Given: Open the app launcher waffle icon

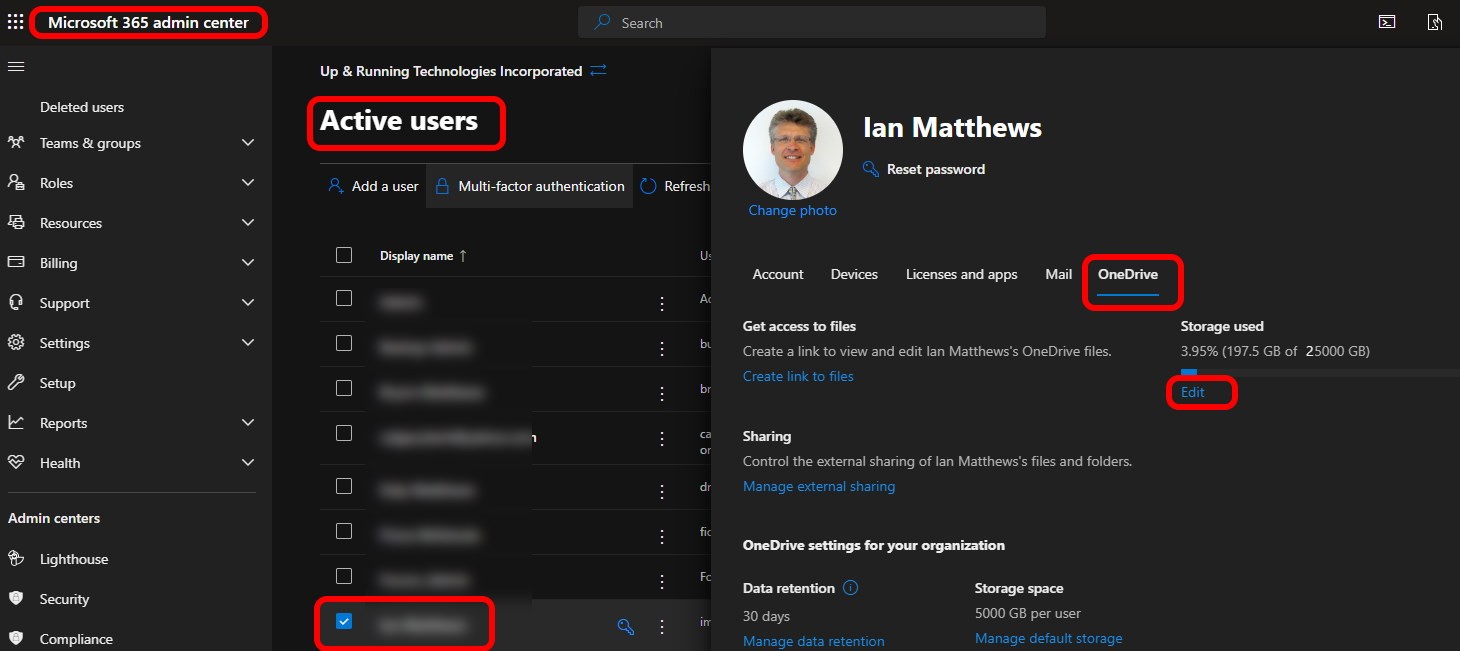Looking at the screenshot, I should (15, 22).
